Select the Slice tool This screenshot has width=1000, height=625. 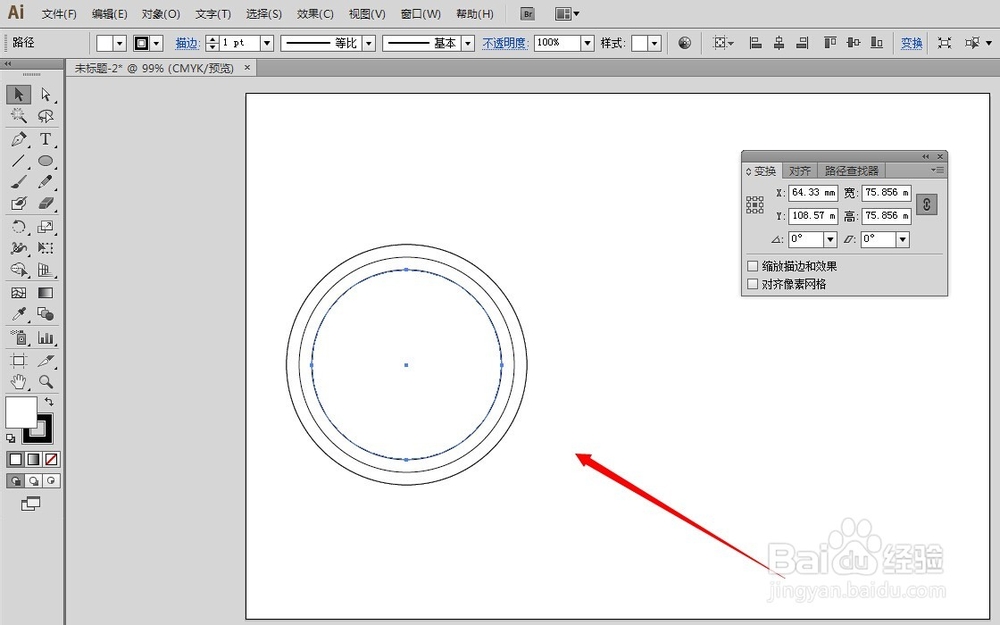click(45, 360)
